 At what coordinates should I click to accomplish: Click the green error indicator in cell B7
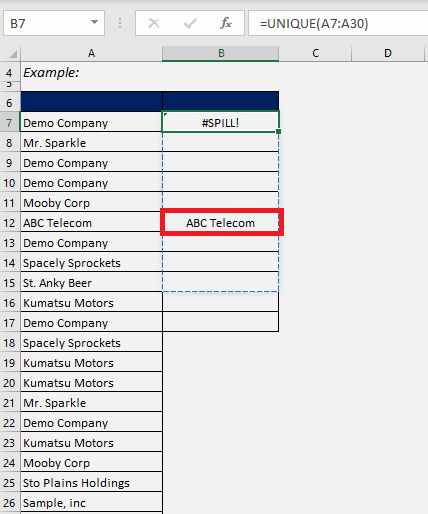(x=165, y=115)
